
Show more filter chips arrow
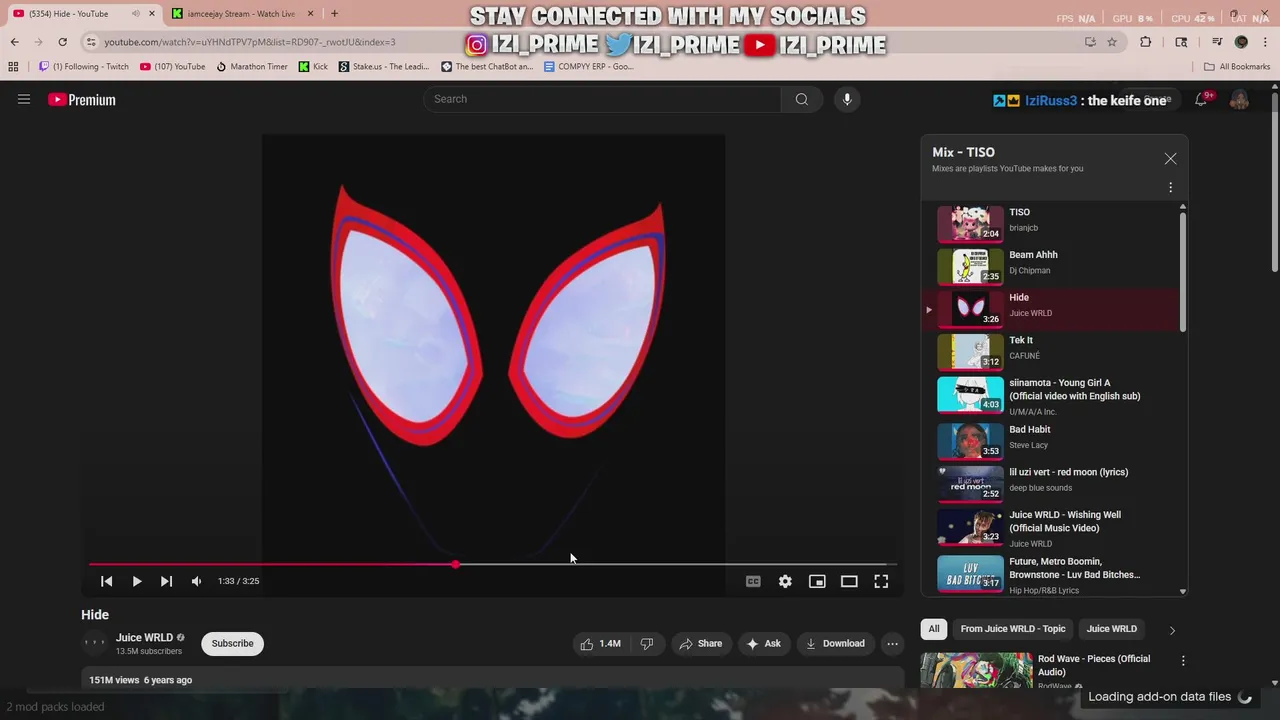click(1172, 630)
